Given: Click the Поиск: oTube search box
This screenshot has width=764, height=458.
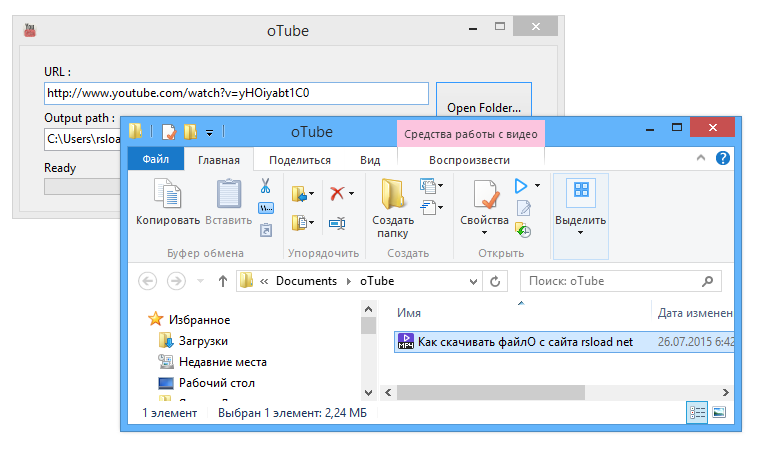Looking at the screenshot, I should (x=621, y=281).
